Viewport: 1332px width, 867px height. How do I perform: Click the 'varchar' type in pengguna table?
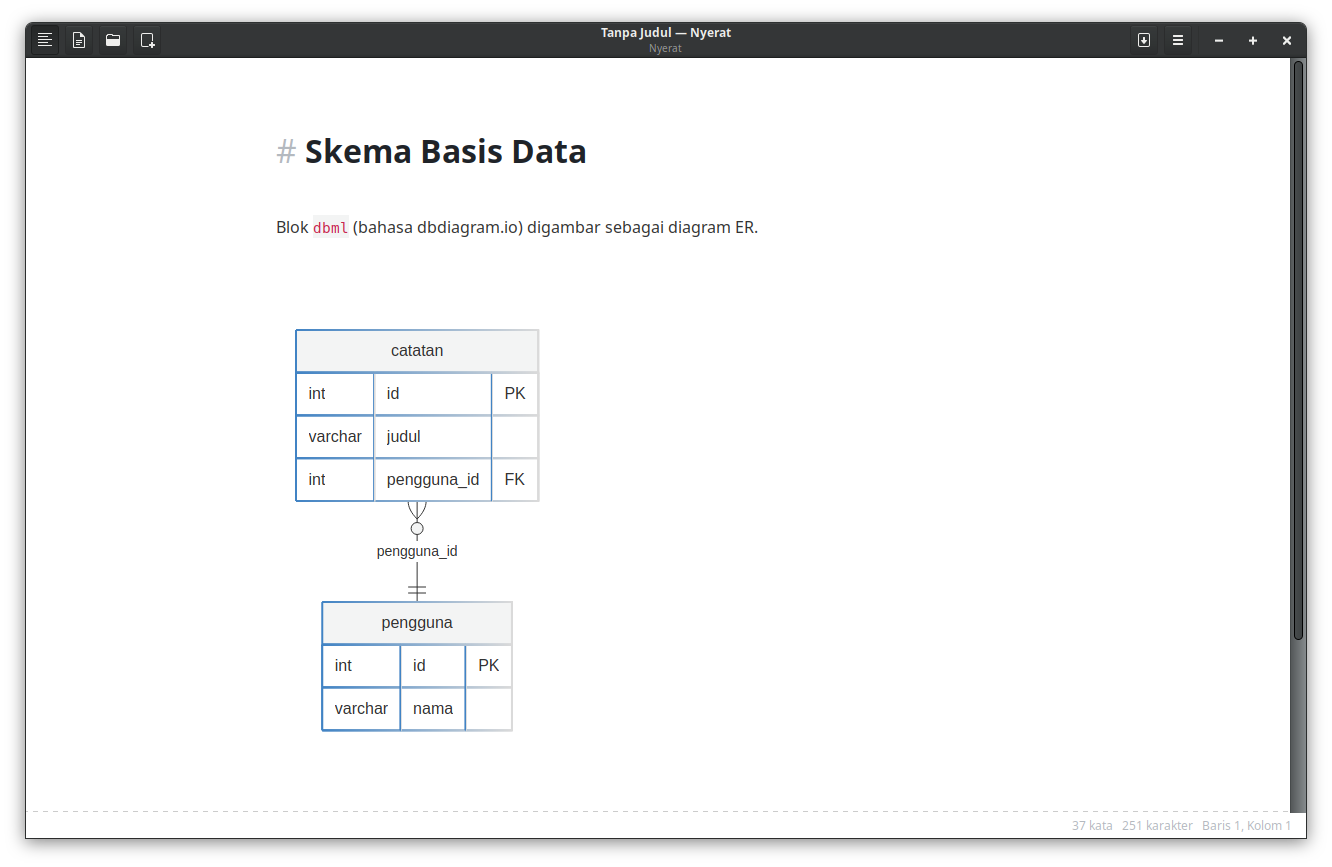coord(361,709)
